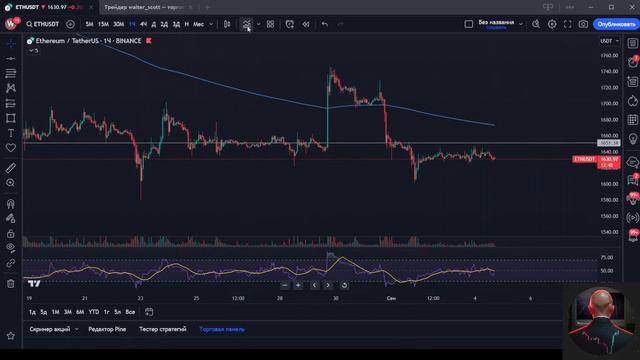Image resolution: width=640 pixels, height=360 pixels.
Task: Expand the indicator favorites dropdown arrow
Action: tap(258, 24)
